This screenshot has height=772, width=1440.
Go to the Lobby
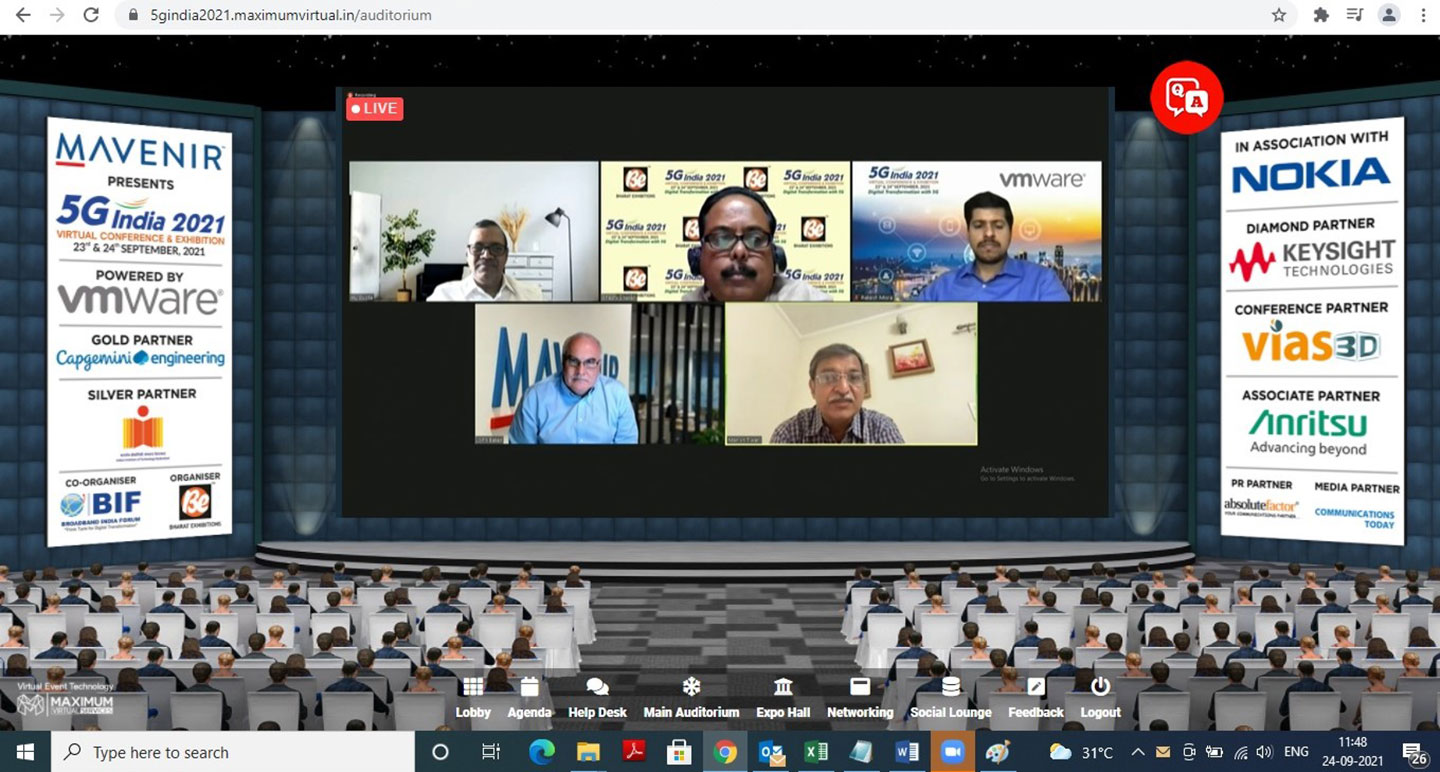point(473,698)
